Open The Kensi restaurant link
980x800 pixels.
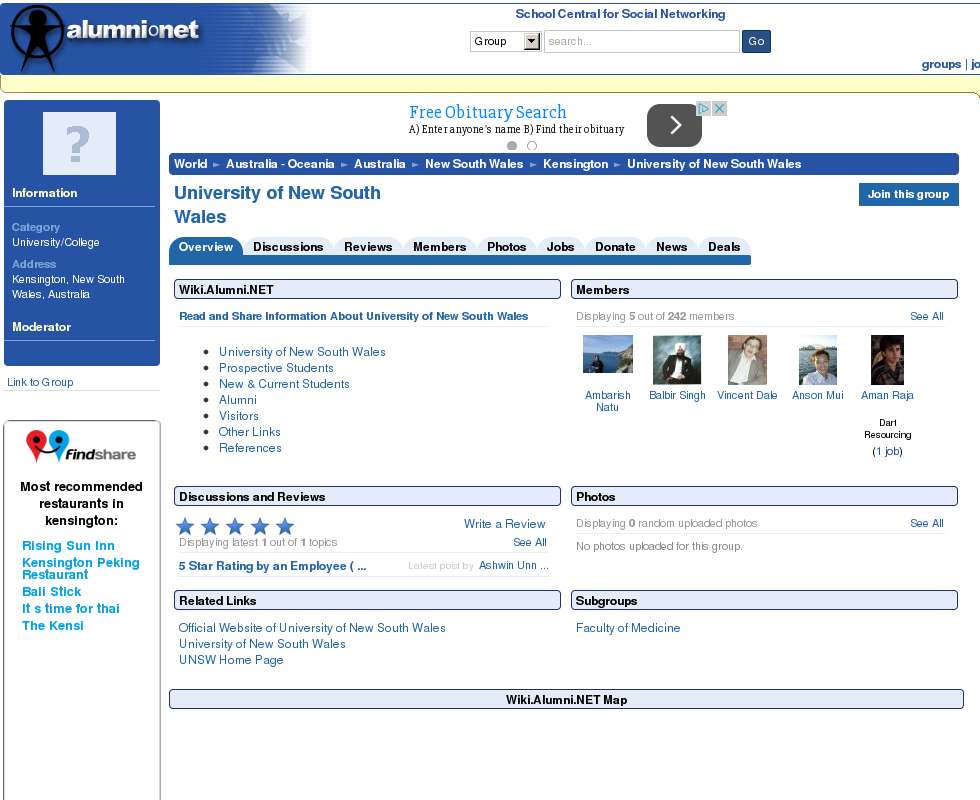click(x=52, y=626)
